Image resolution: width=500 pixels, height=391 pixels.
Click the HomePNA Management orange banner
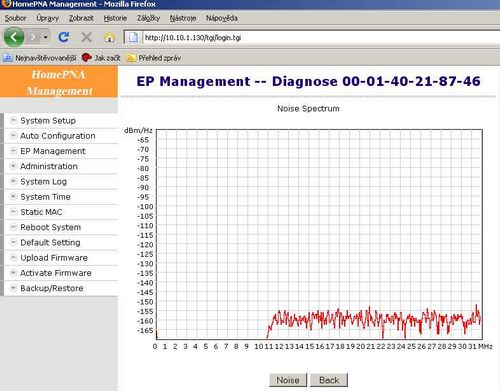59,82
